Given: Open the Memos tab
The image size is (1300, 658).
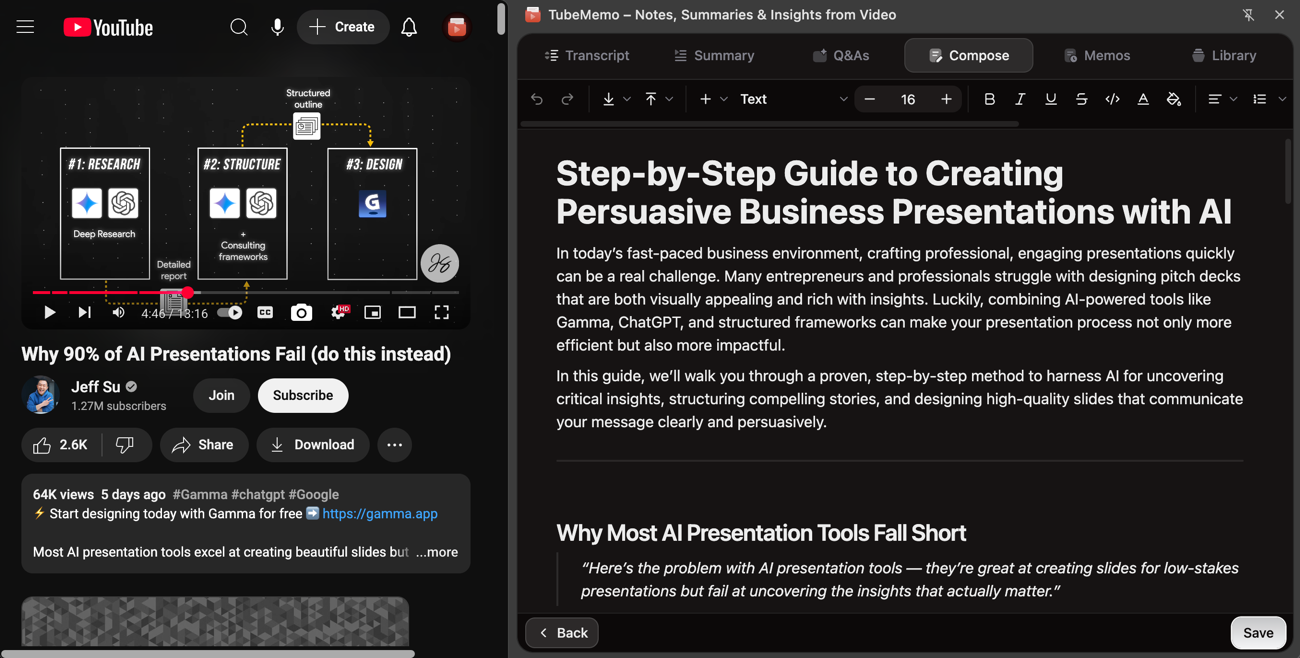Looking at the screenshot, I should click(x=1097, y=56).
